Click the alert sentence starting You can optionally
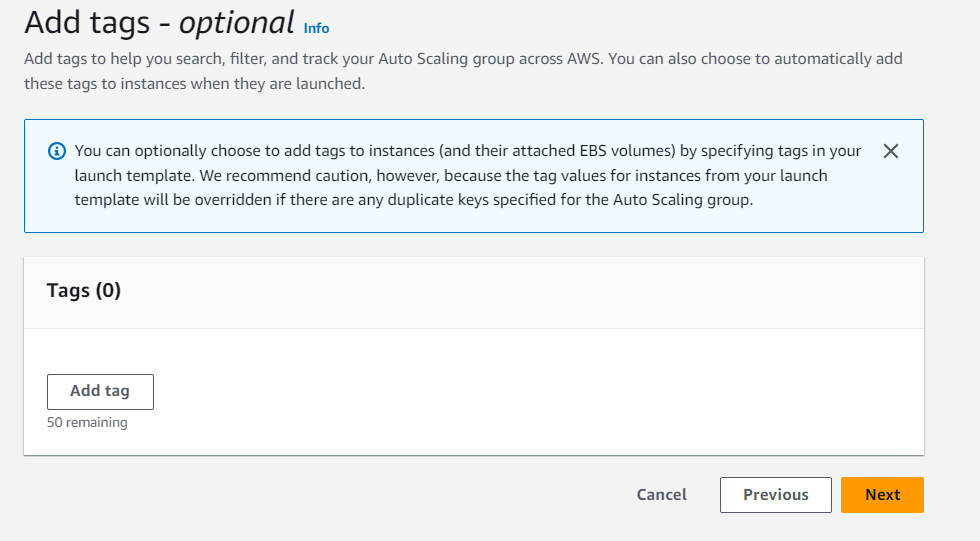Screen dimensions: 980x541 click(468, 151)
